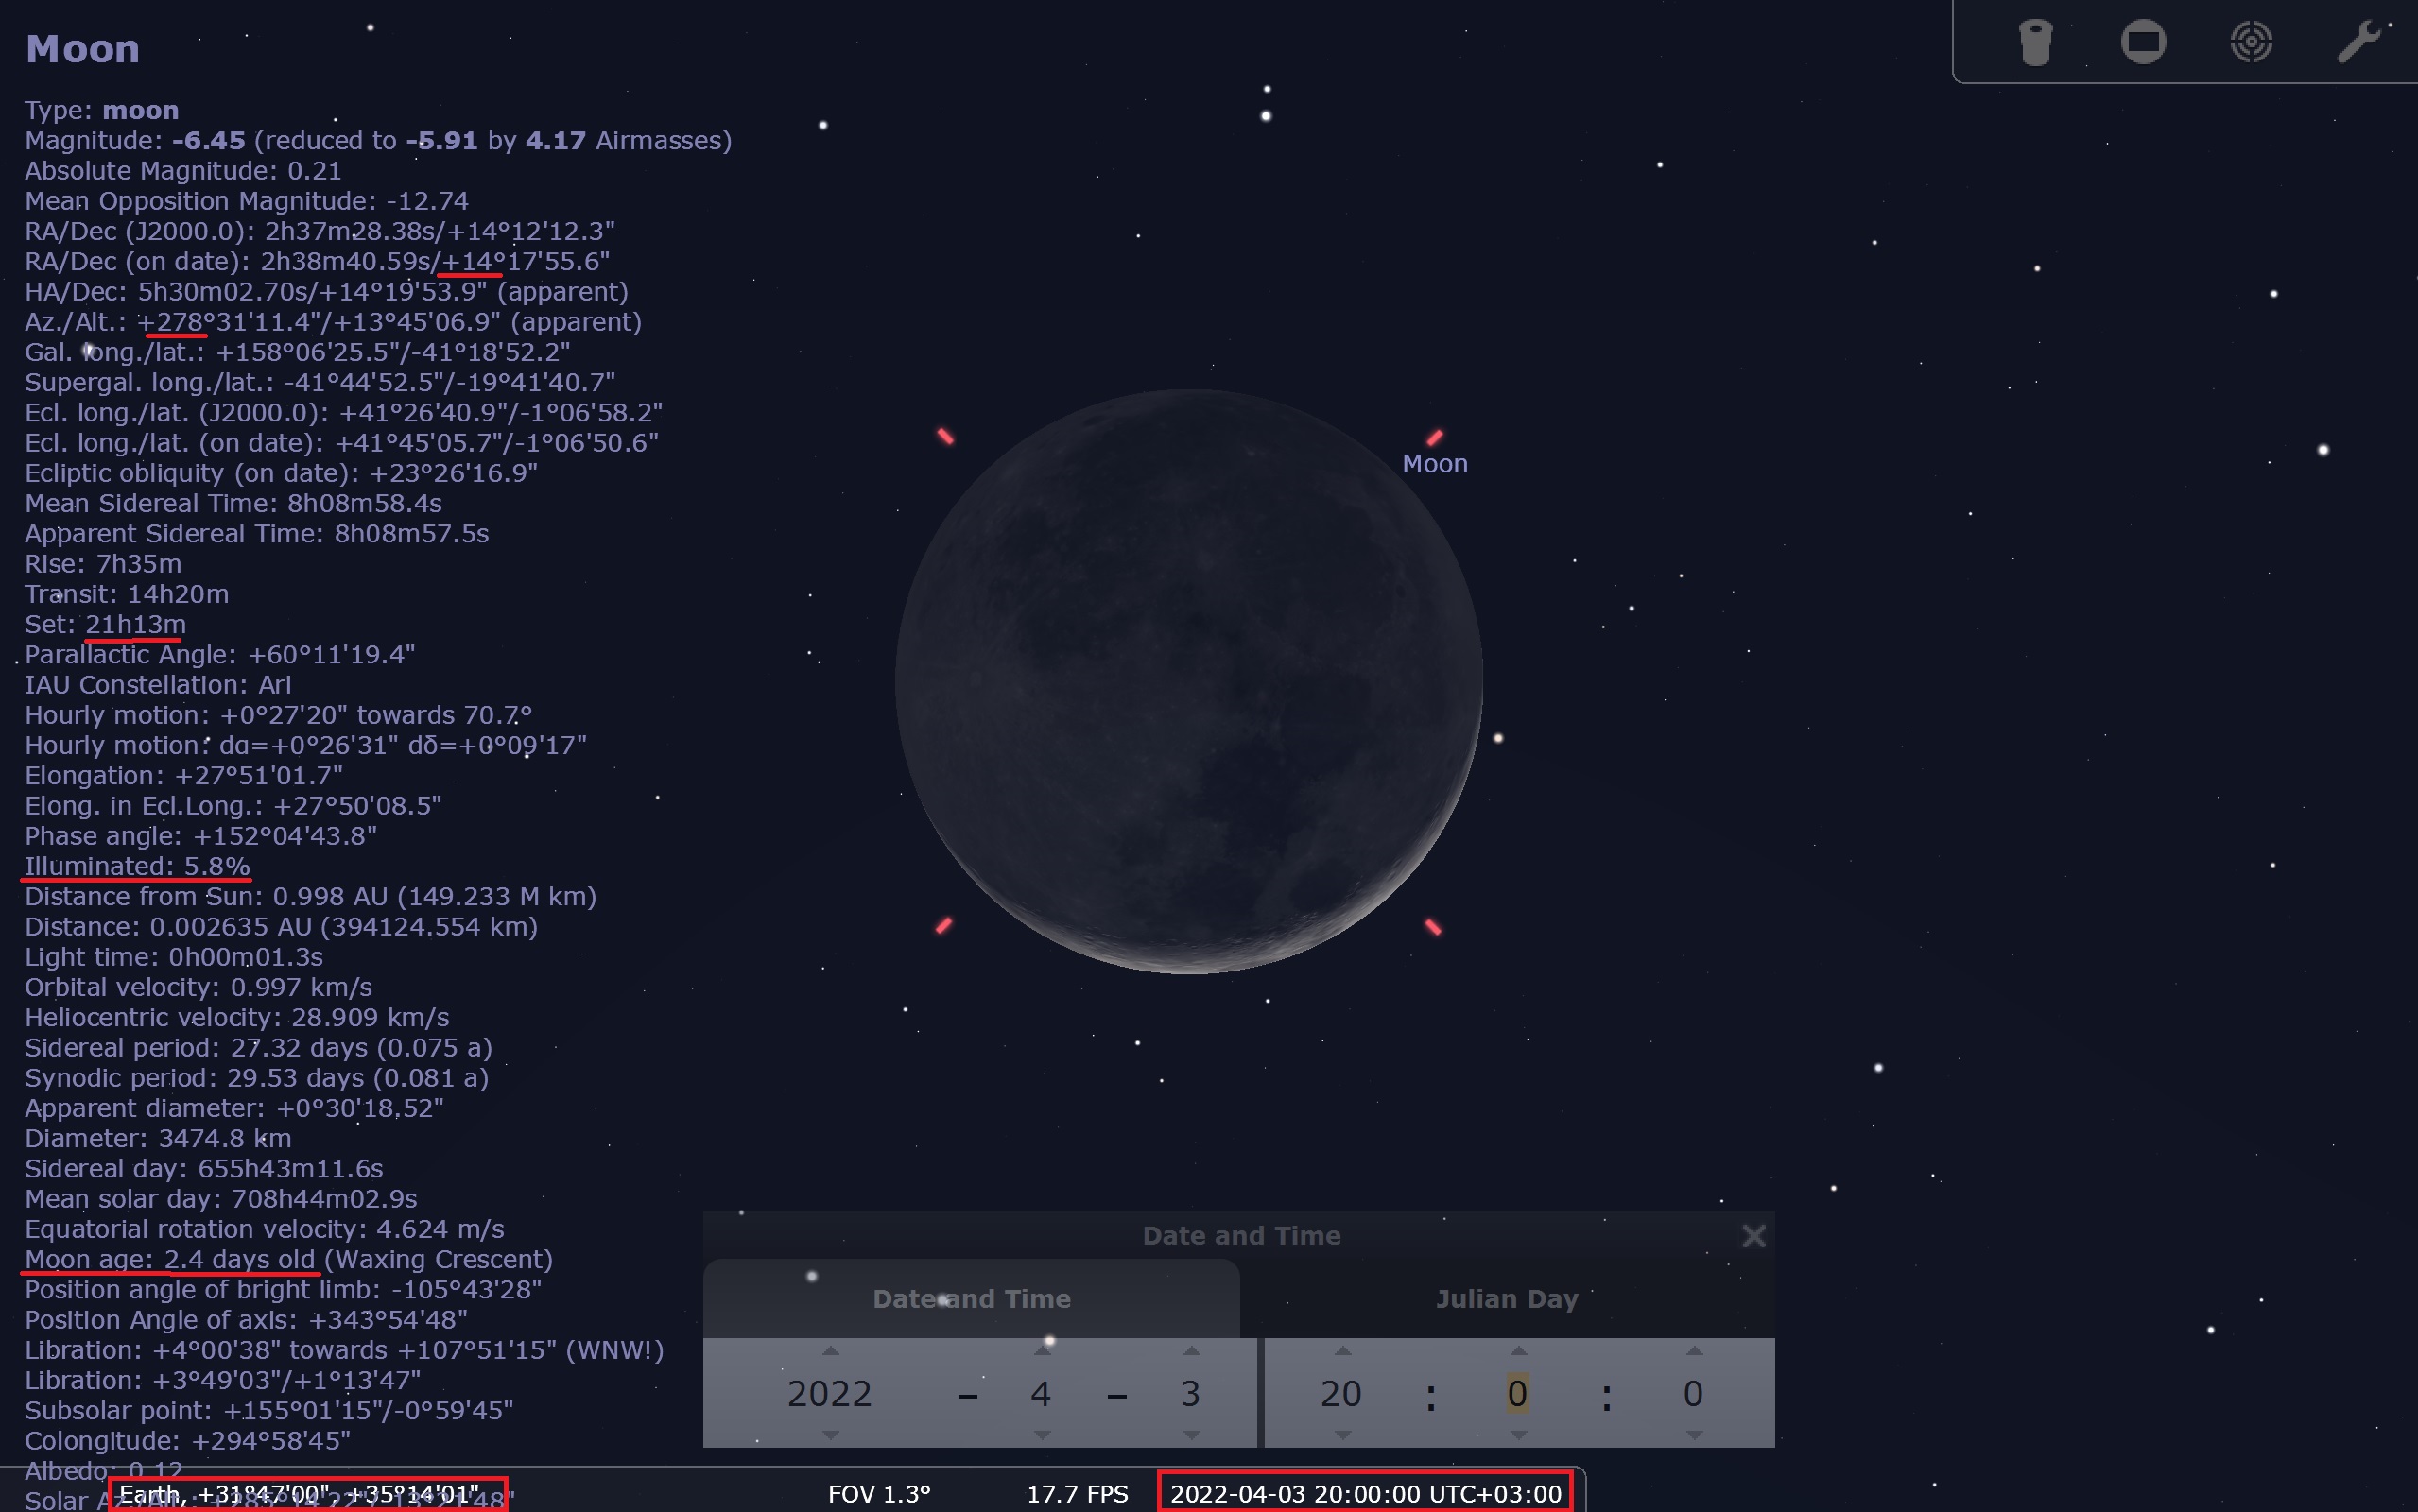Select the Date and Time tab
The width and height of the screenshot is (2418, 1512).
971,1298
